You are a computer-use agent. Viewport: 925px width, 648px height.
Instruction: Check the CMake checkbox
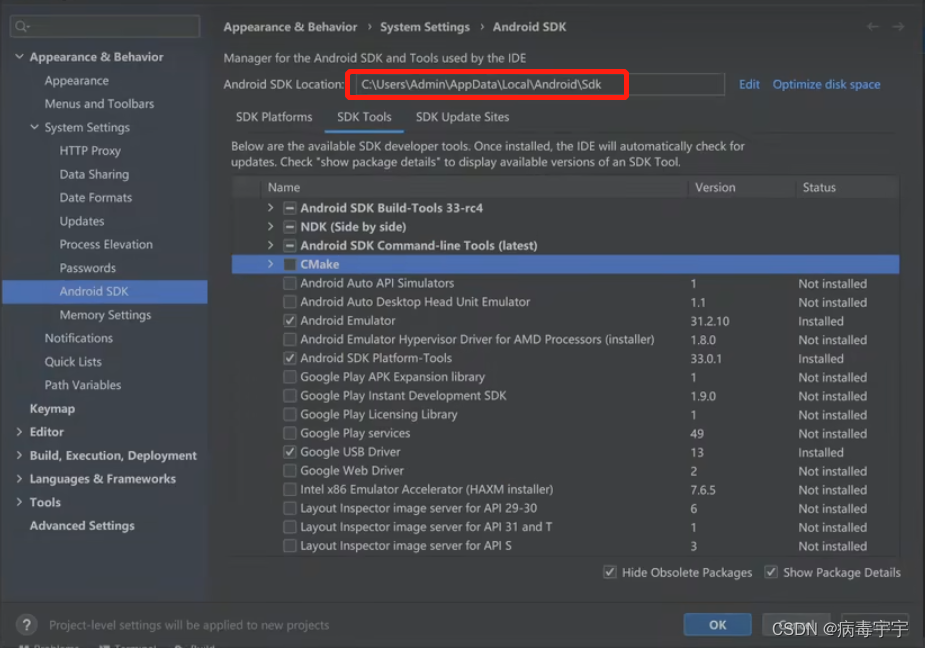[290, 264]
